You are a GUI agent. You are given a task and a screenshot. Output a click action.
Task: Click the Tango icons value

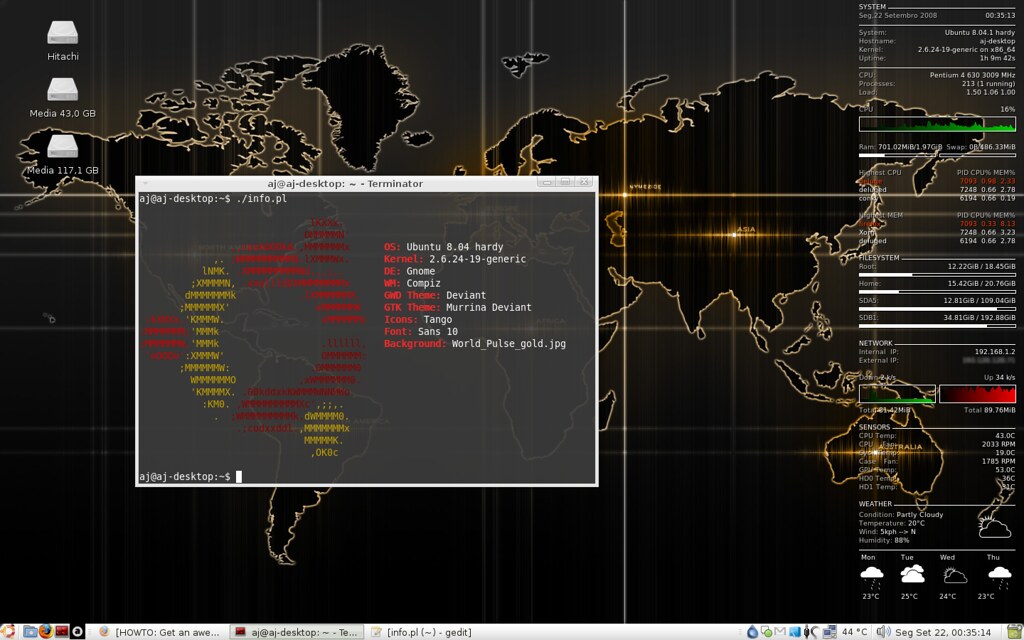point(438,319)
